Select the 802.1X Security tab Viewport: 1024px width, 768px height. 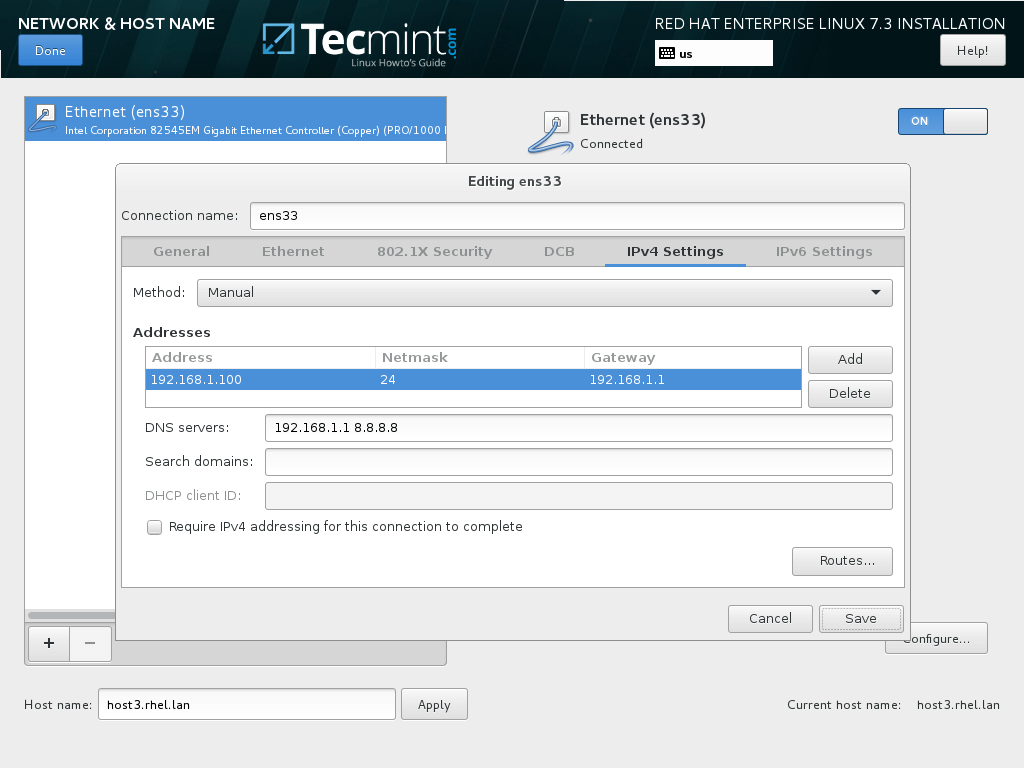pyautogui.click(x=434, y=251)
